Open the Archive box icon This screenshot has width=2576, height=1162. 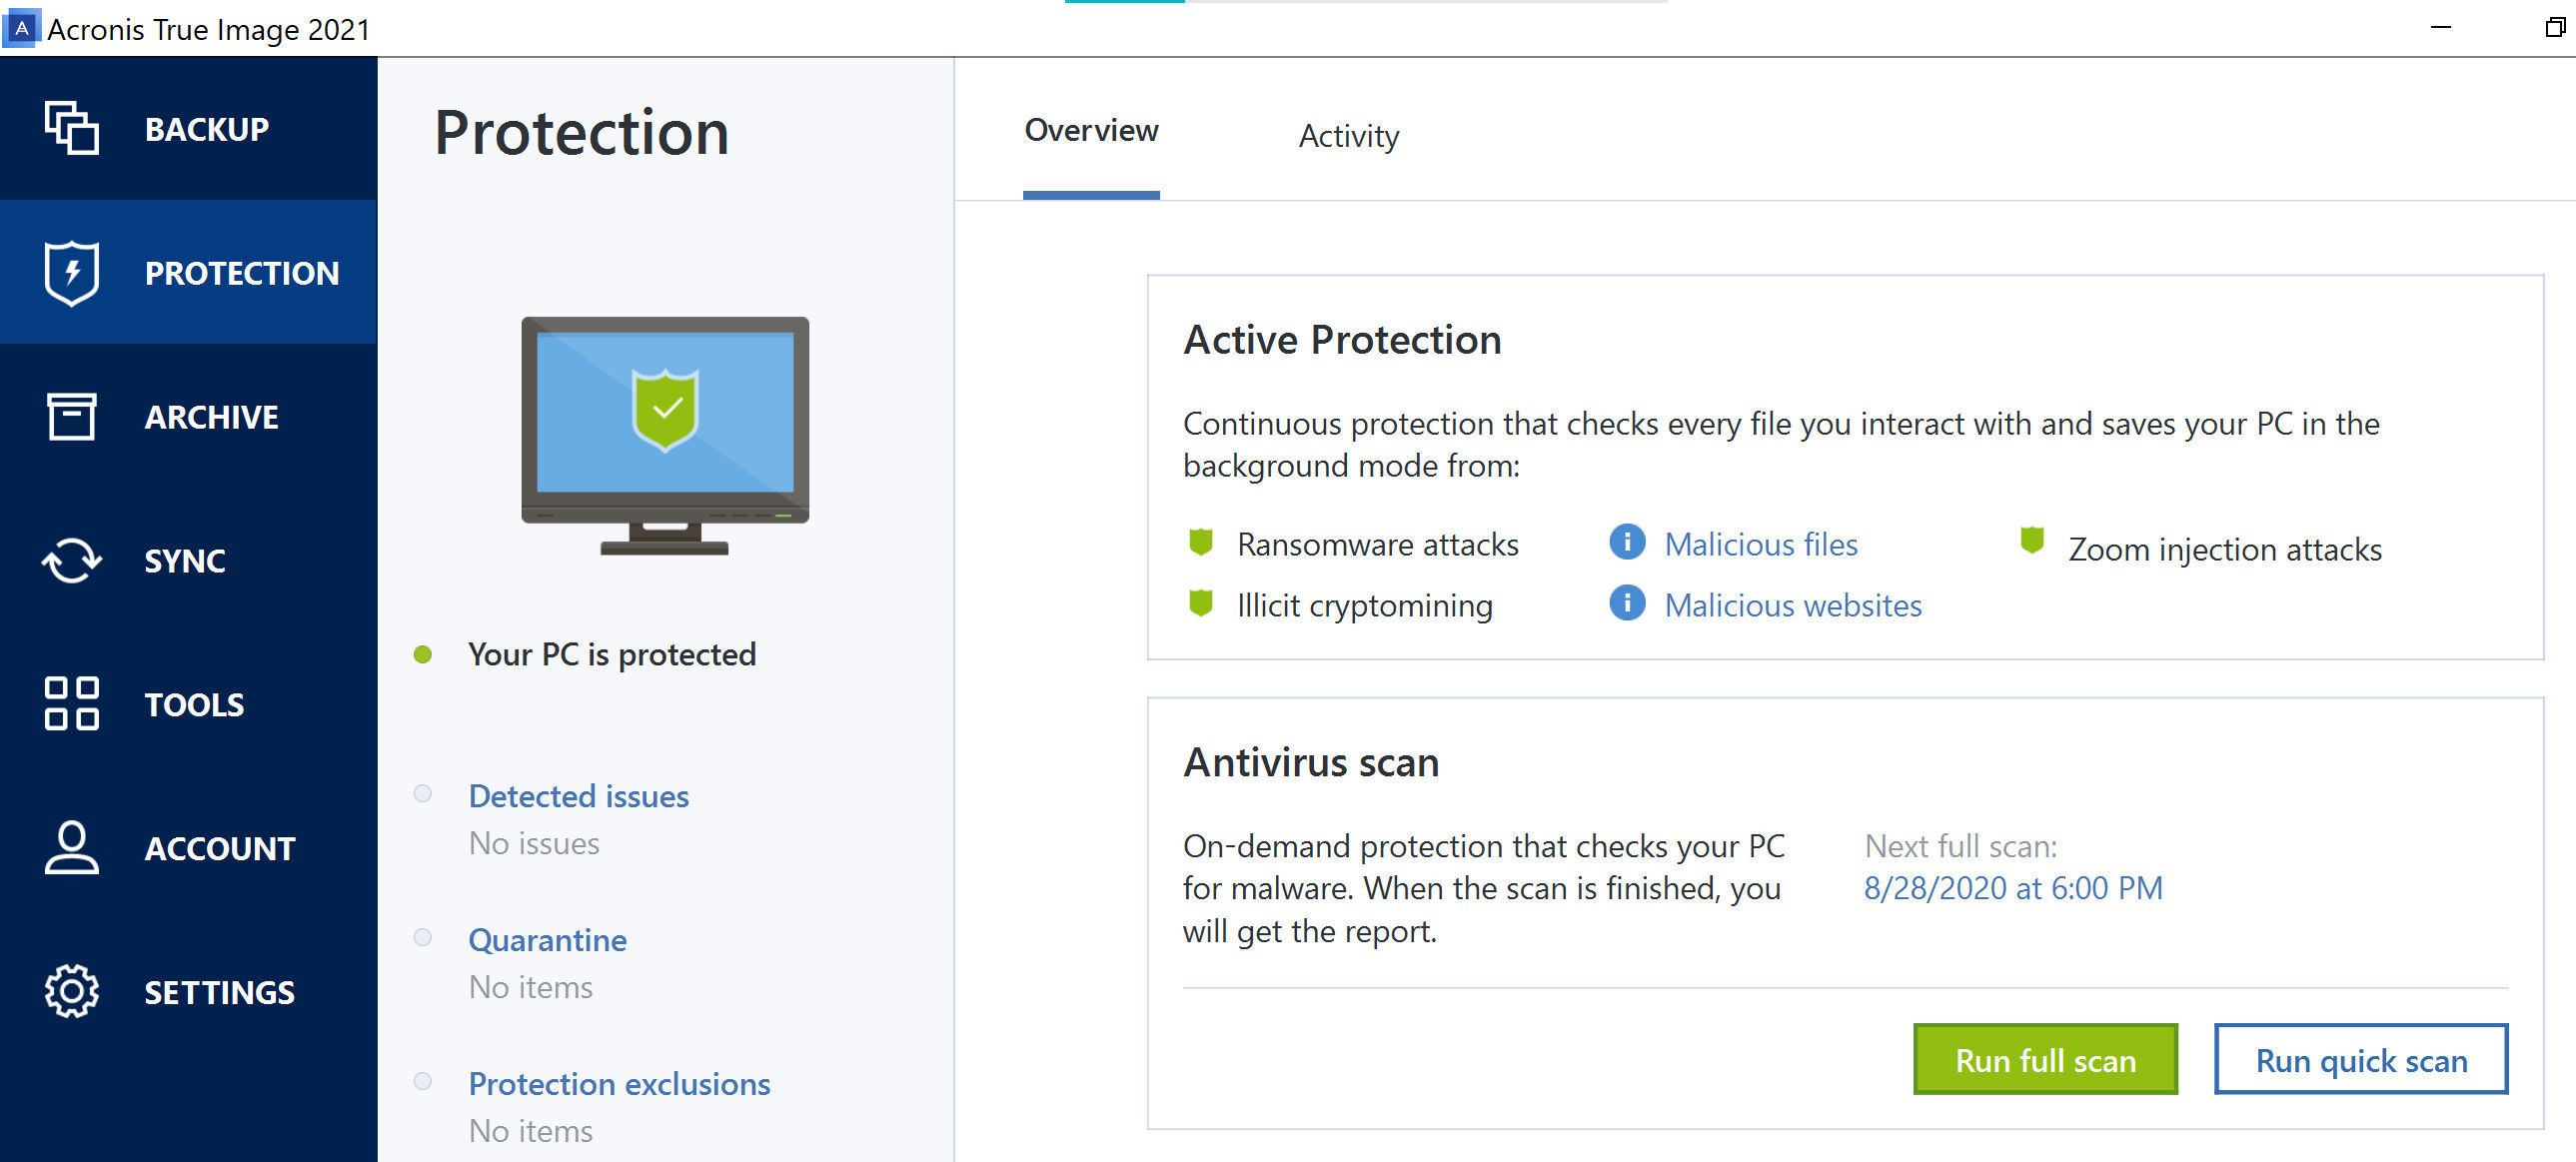click(x=71, y=416)
